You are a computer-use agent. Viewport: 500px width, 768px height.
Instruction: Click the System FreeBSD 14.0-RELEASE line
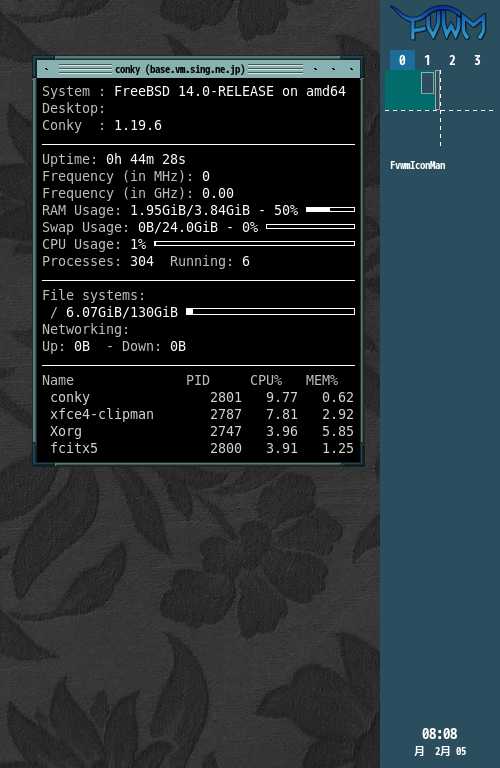[194, 92]
